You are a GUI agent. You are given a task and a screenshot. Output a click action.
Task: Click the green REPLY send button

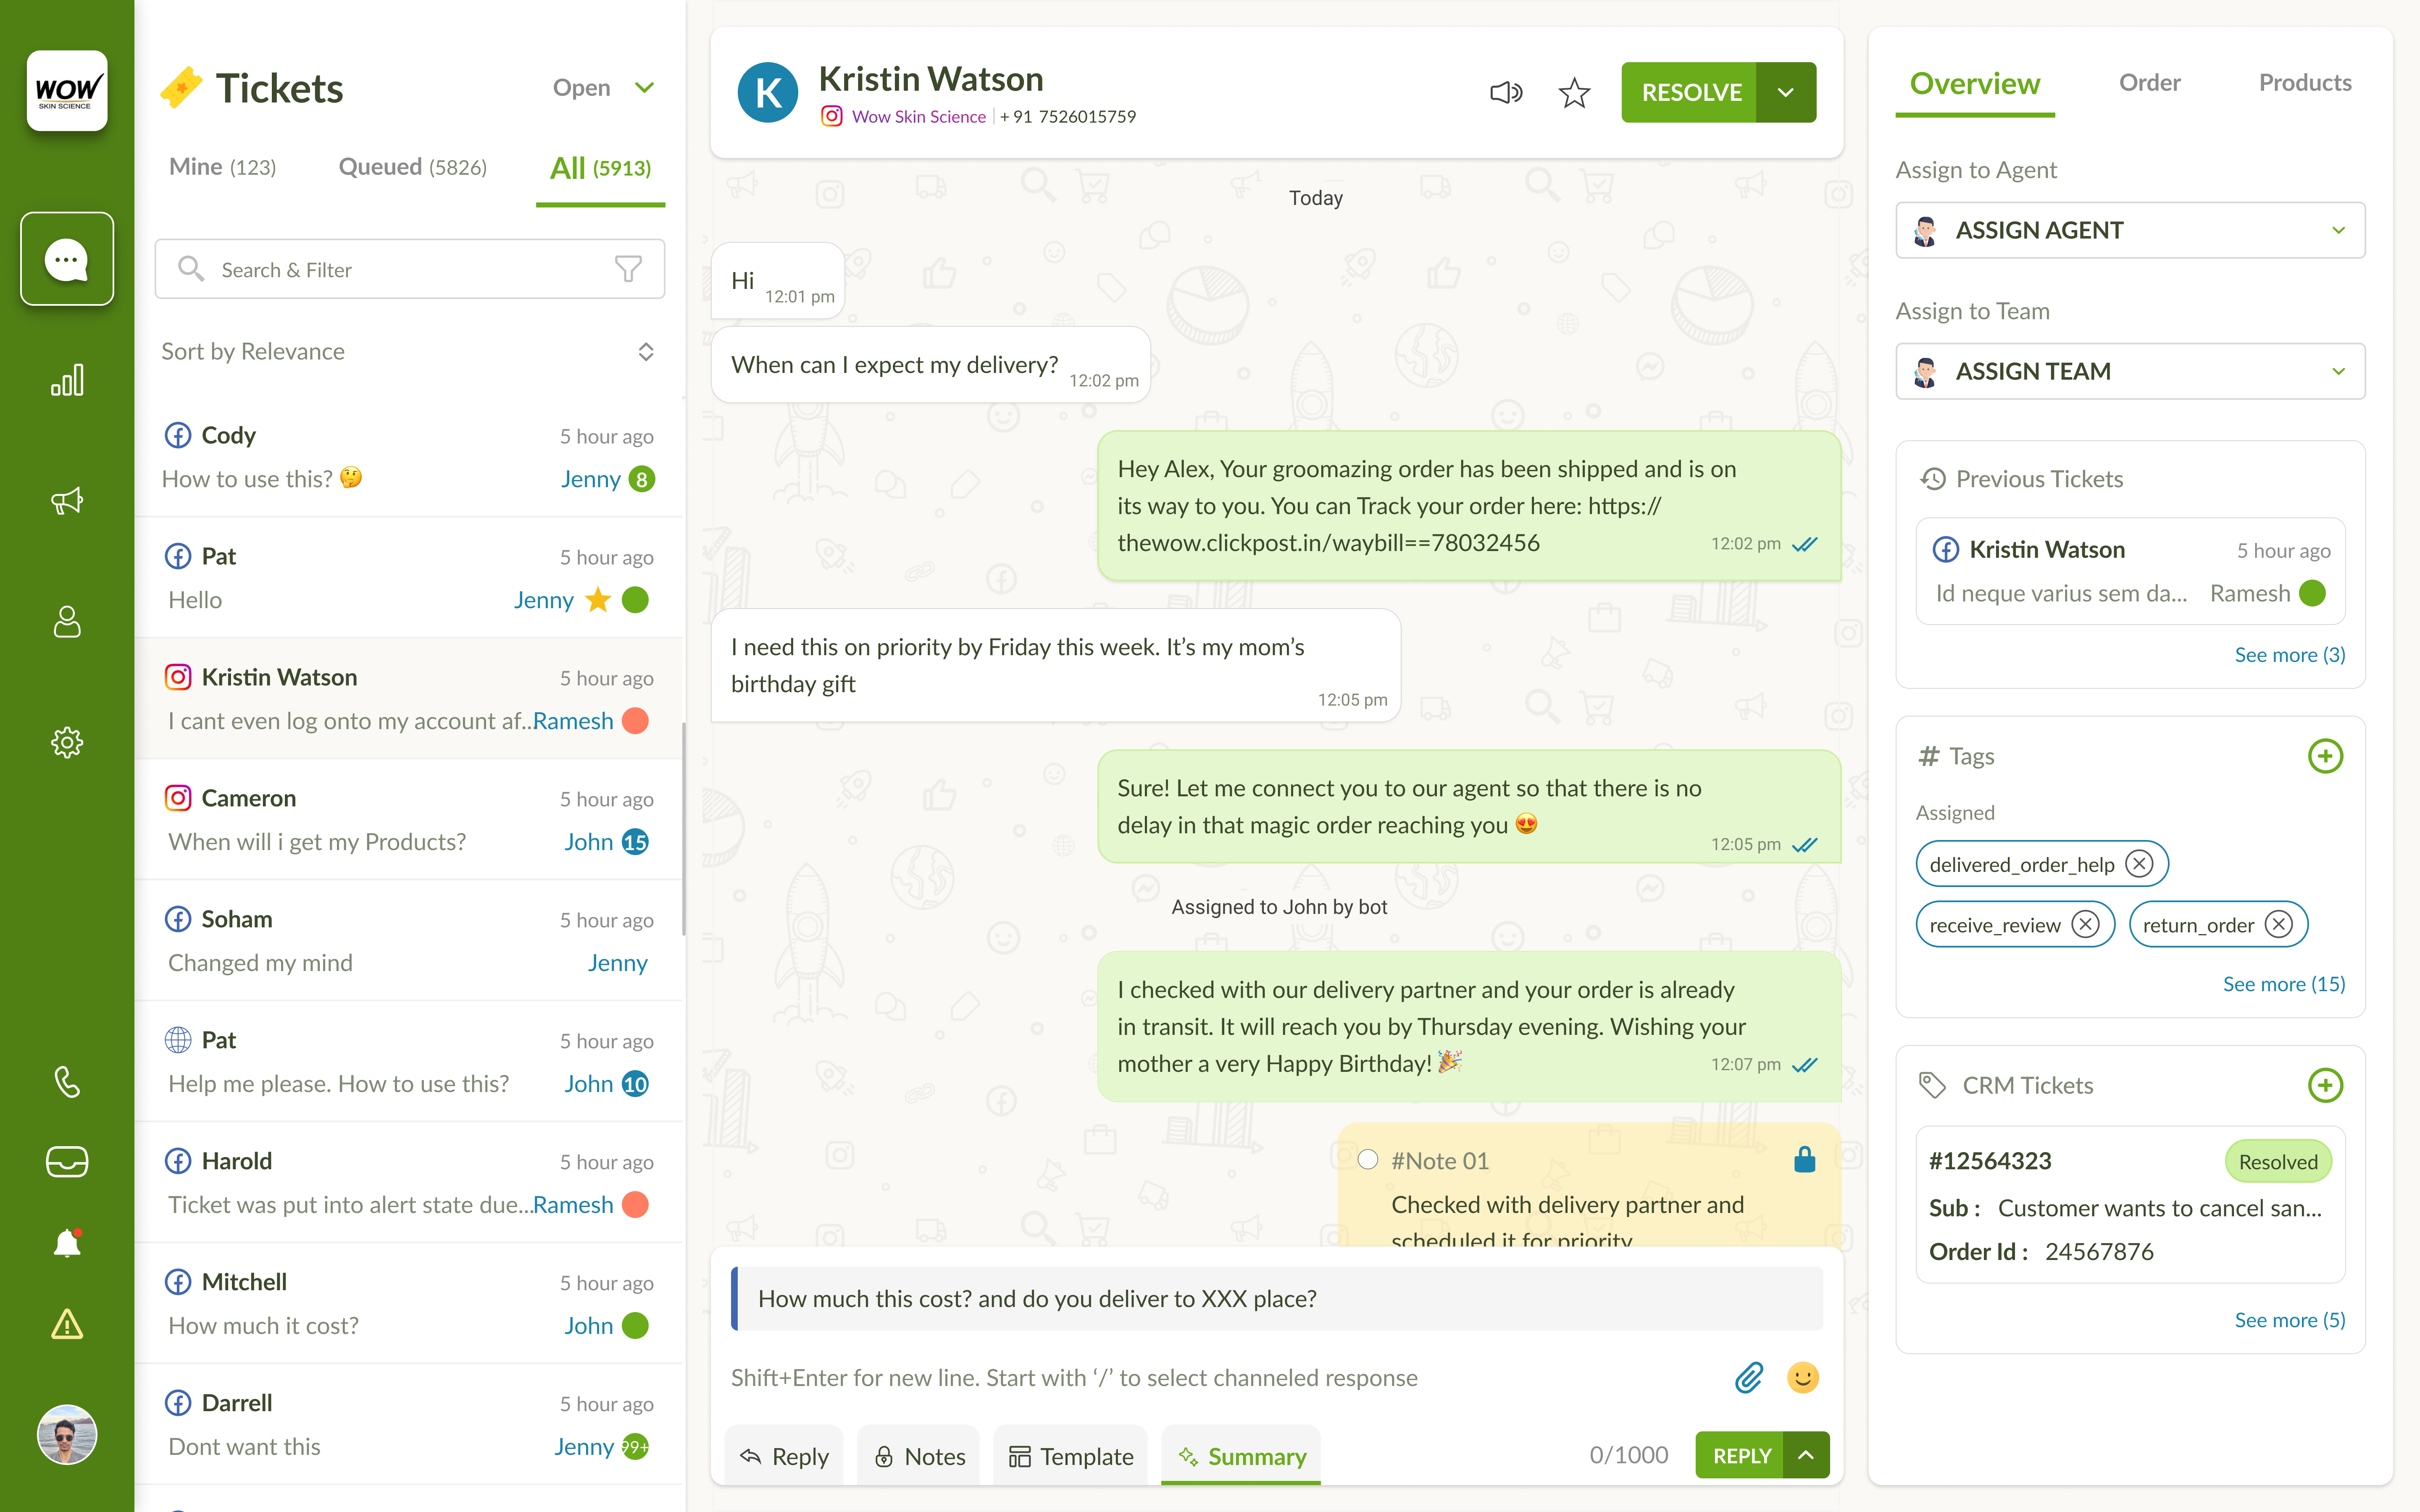pyautogui.click(x=1740, y=1455)
